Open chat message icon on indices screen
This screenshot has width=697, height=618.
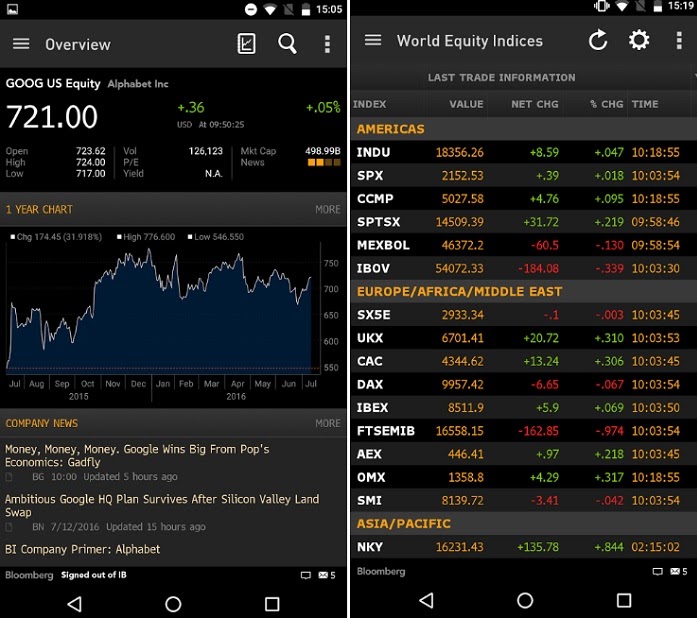[657, 572]
